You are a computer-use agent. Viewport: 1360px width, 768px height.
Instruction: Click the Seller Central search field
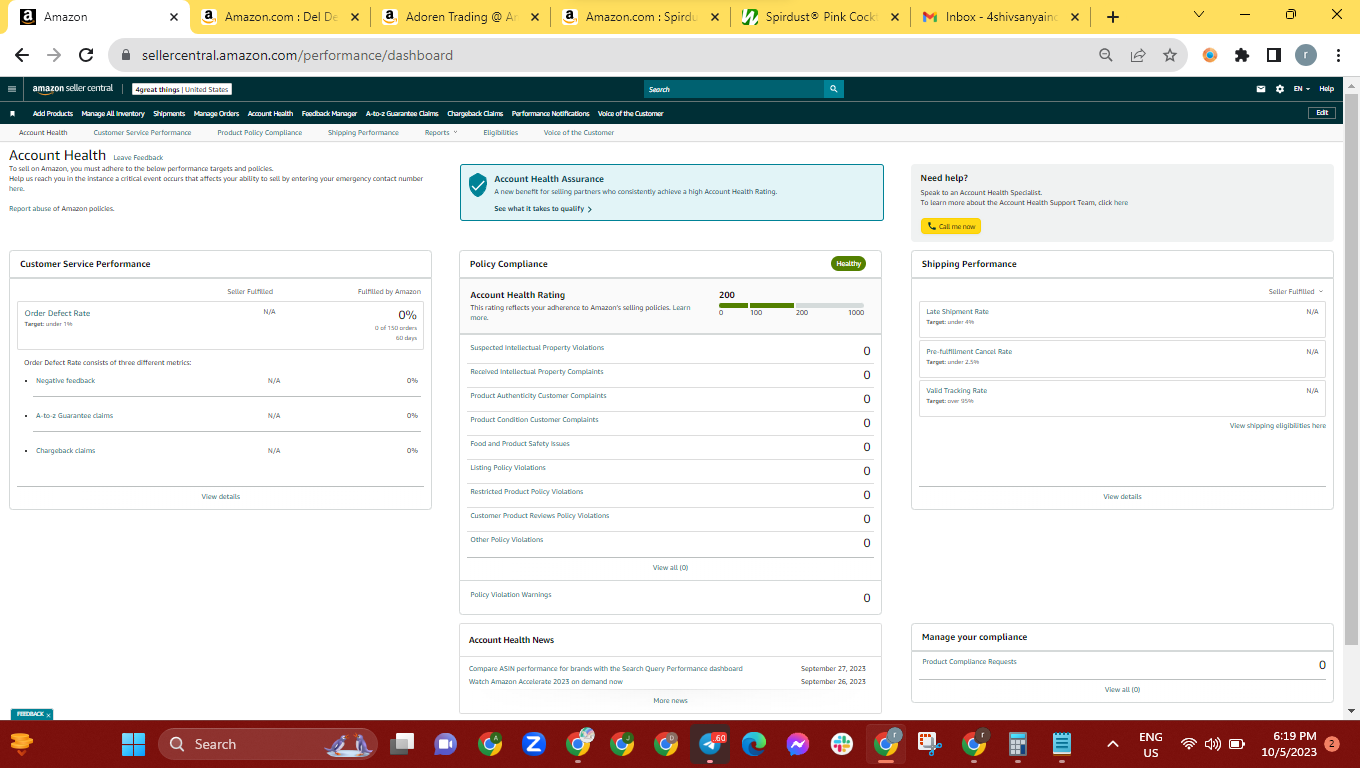[734, 89]
